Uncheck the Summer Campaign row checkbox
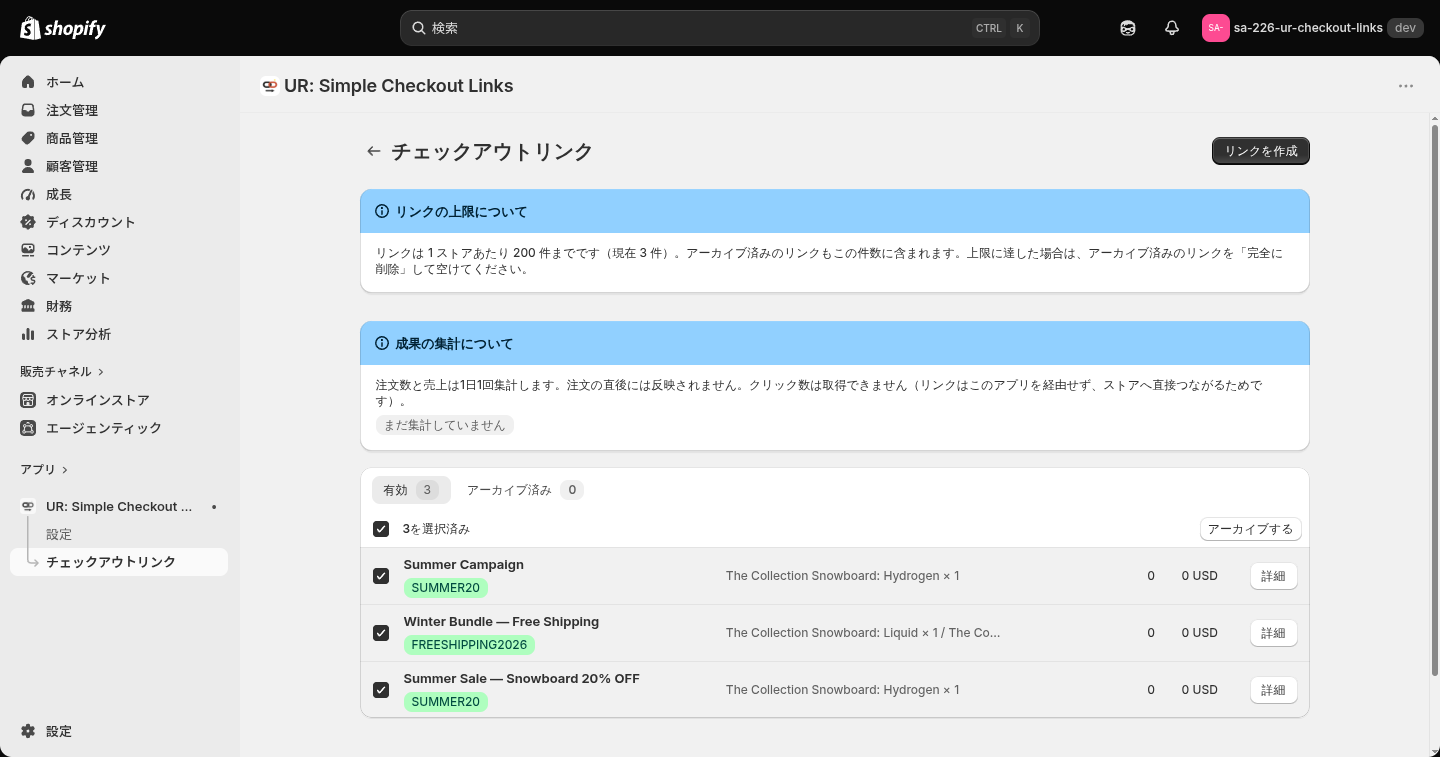 tap(381, 576)
